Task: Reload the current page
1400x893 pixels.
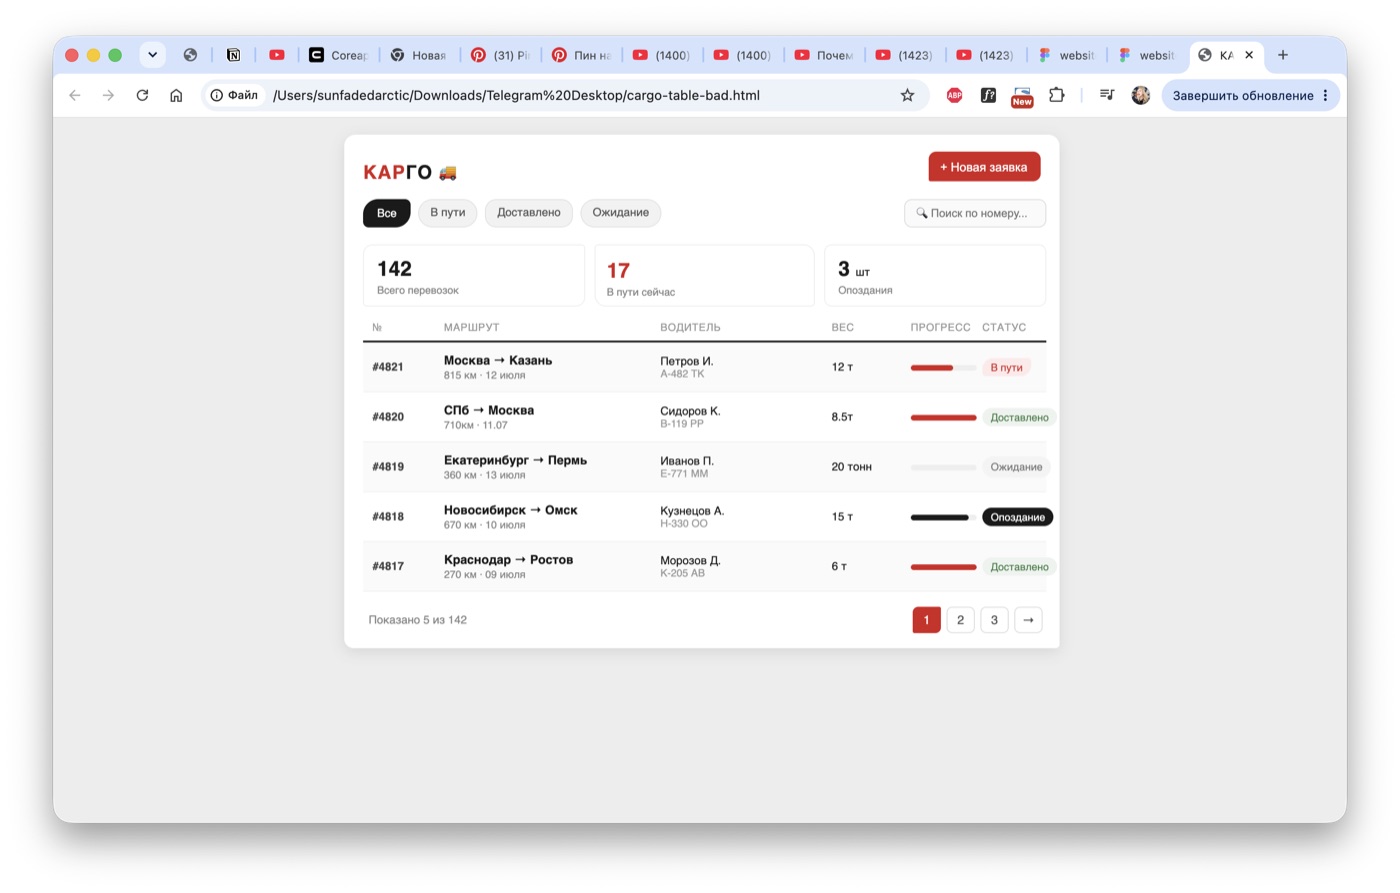Action: (142, 95)
